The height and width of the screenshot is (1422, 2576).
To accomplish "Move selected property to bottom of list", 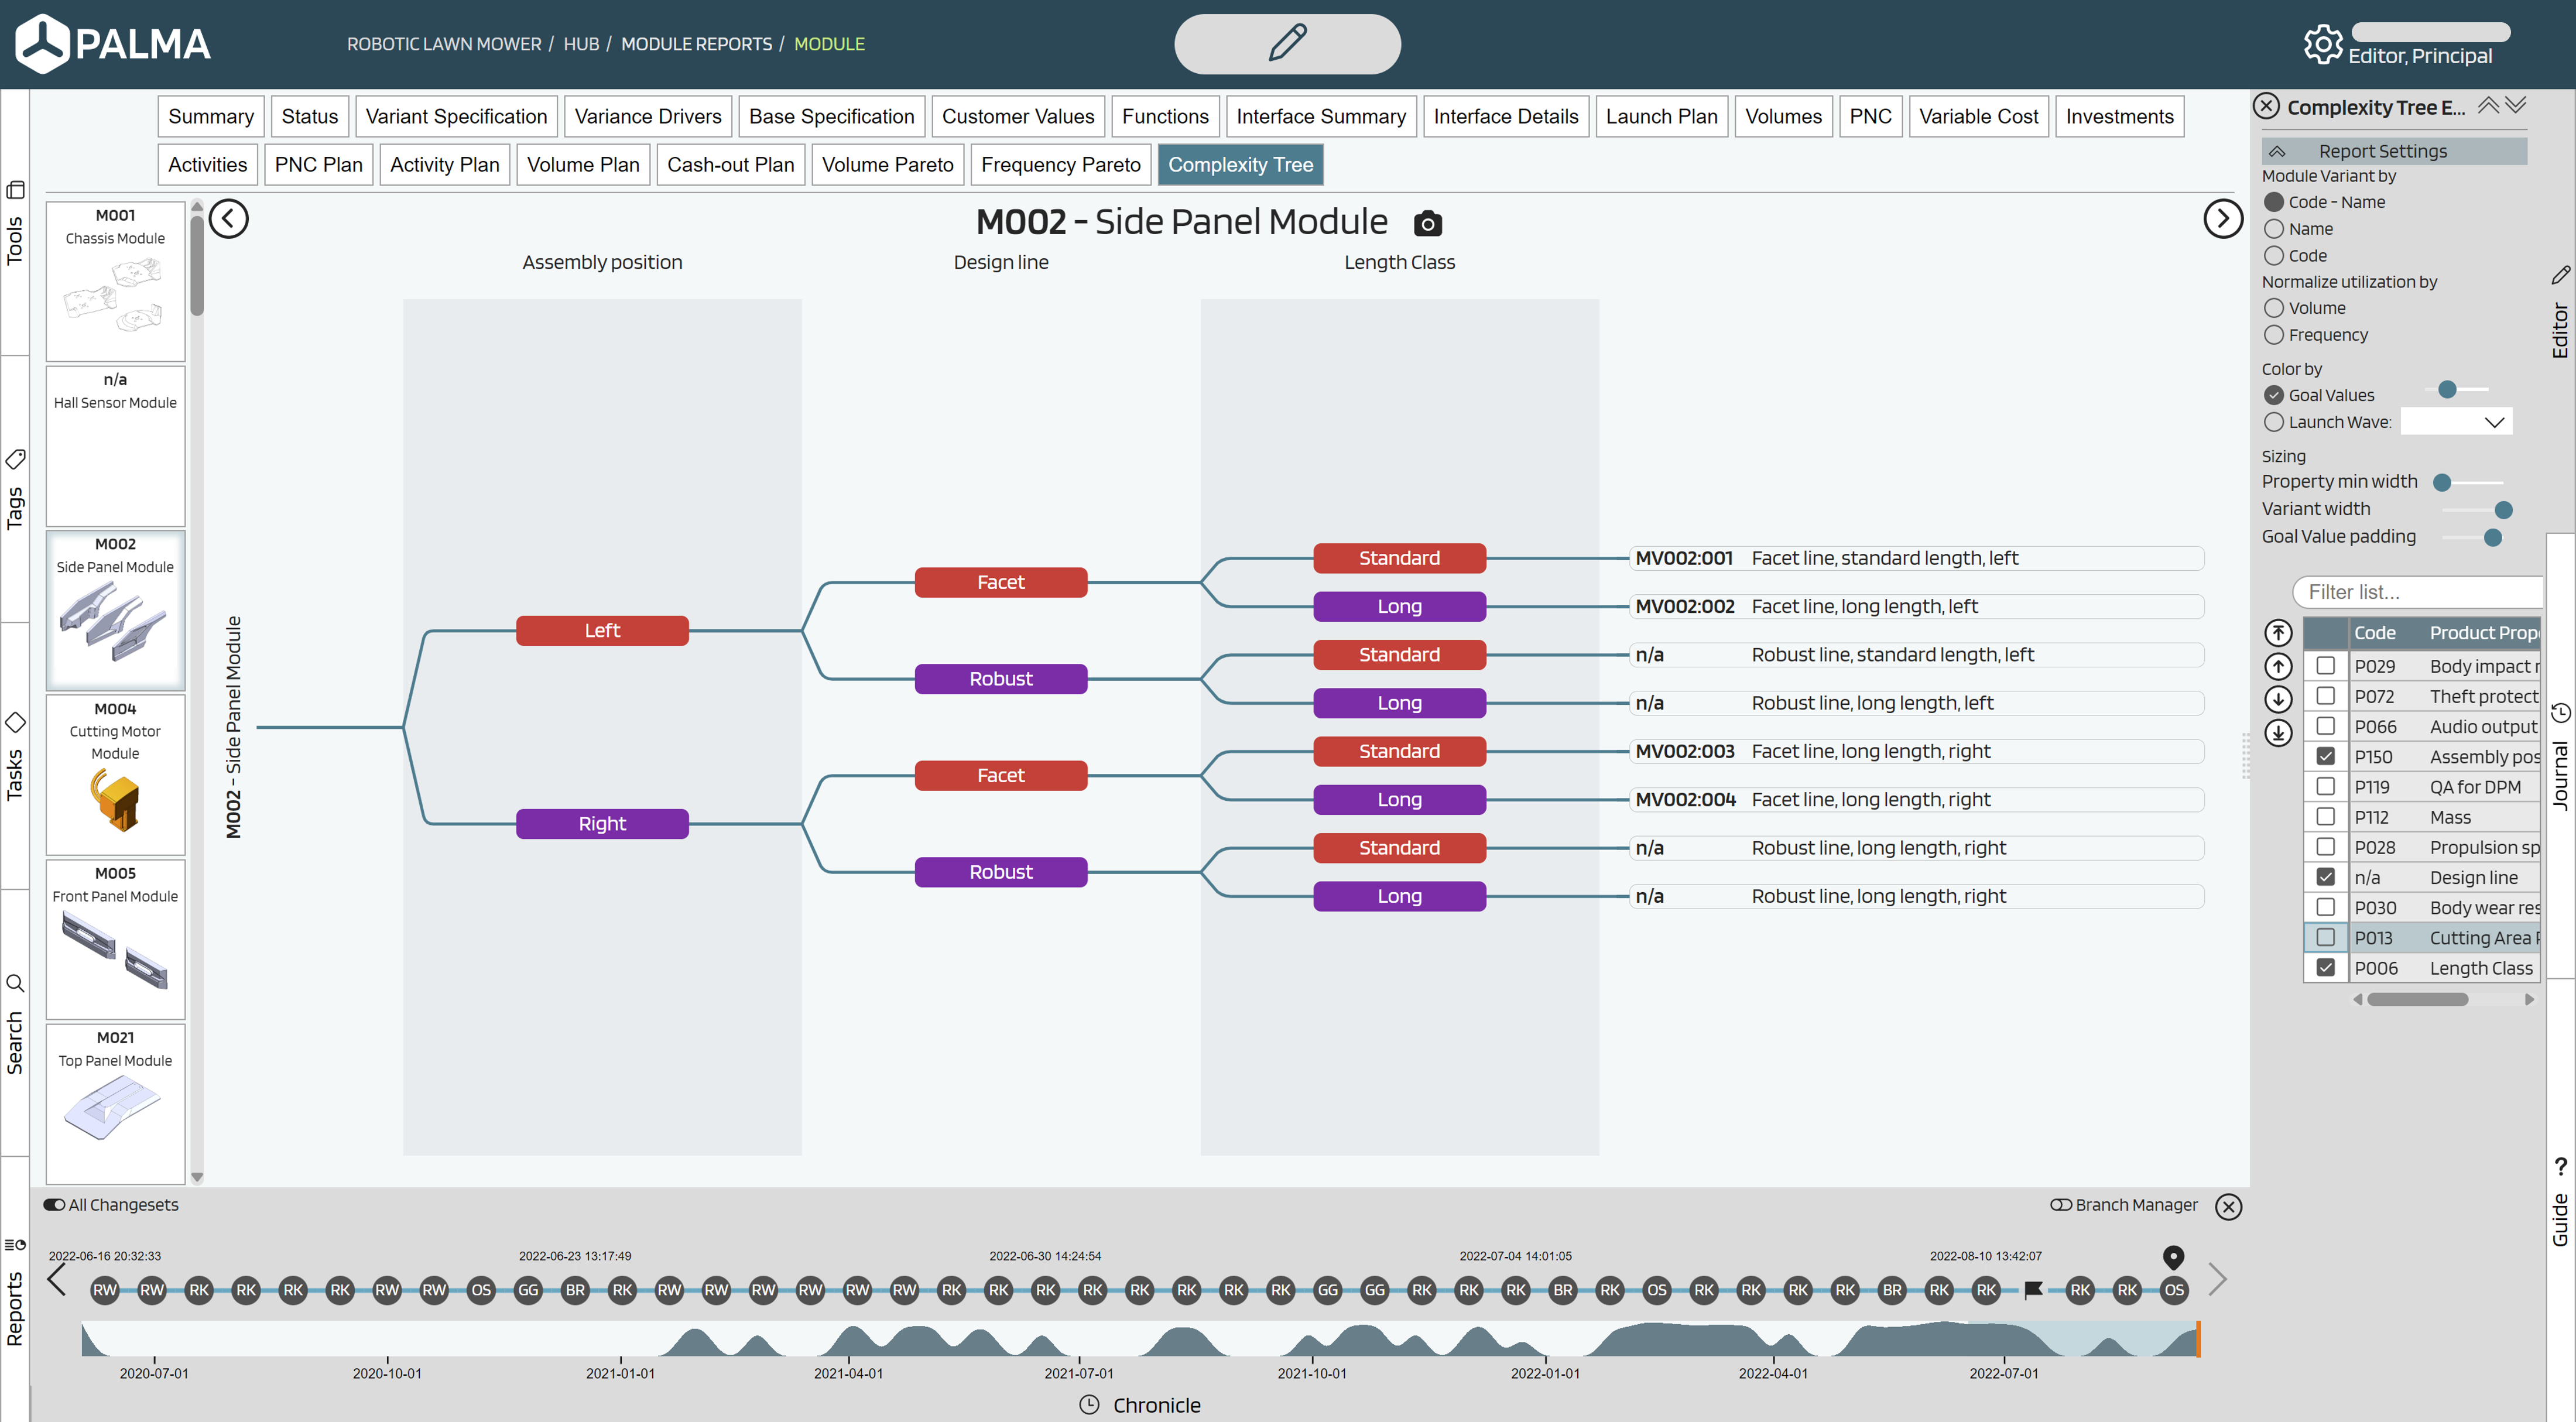I will [2278, 733].
